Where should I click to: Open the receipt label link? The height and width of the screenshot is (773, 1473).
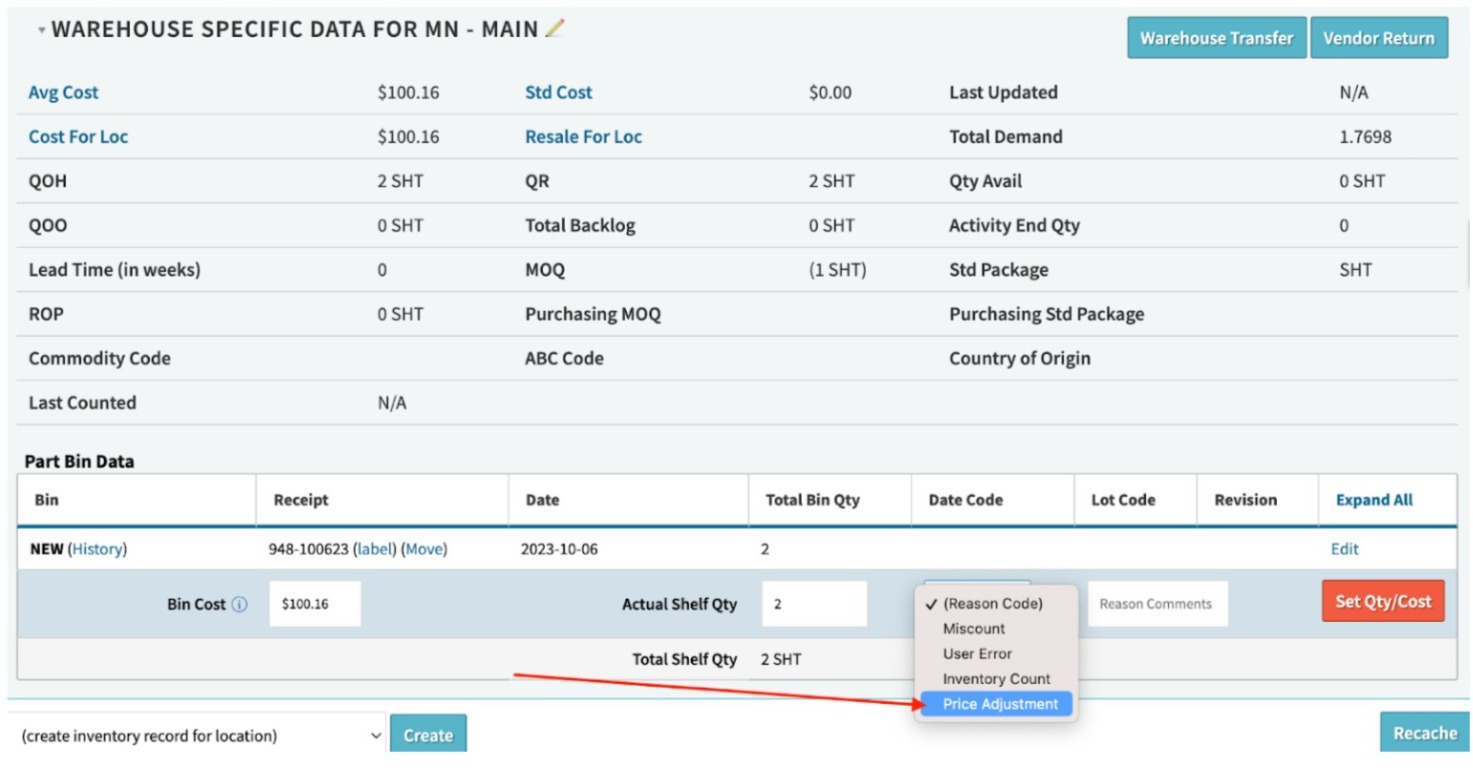376,549
